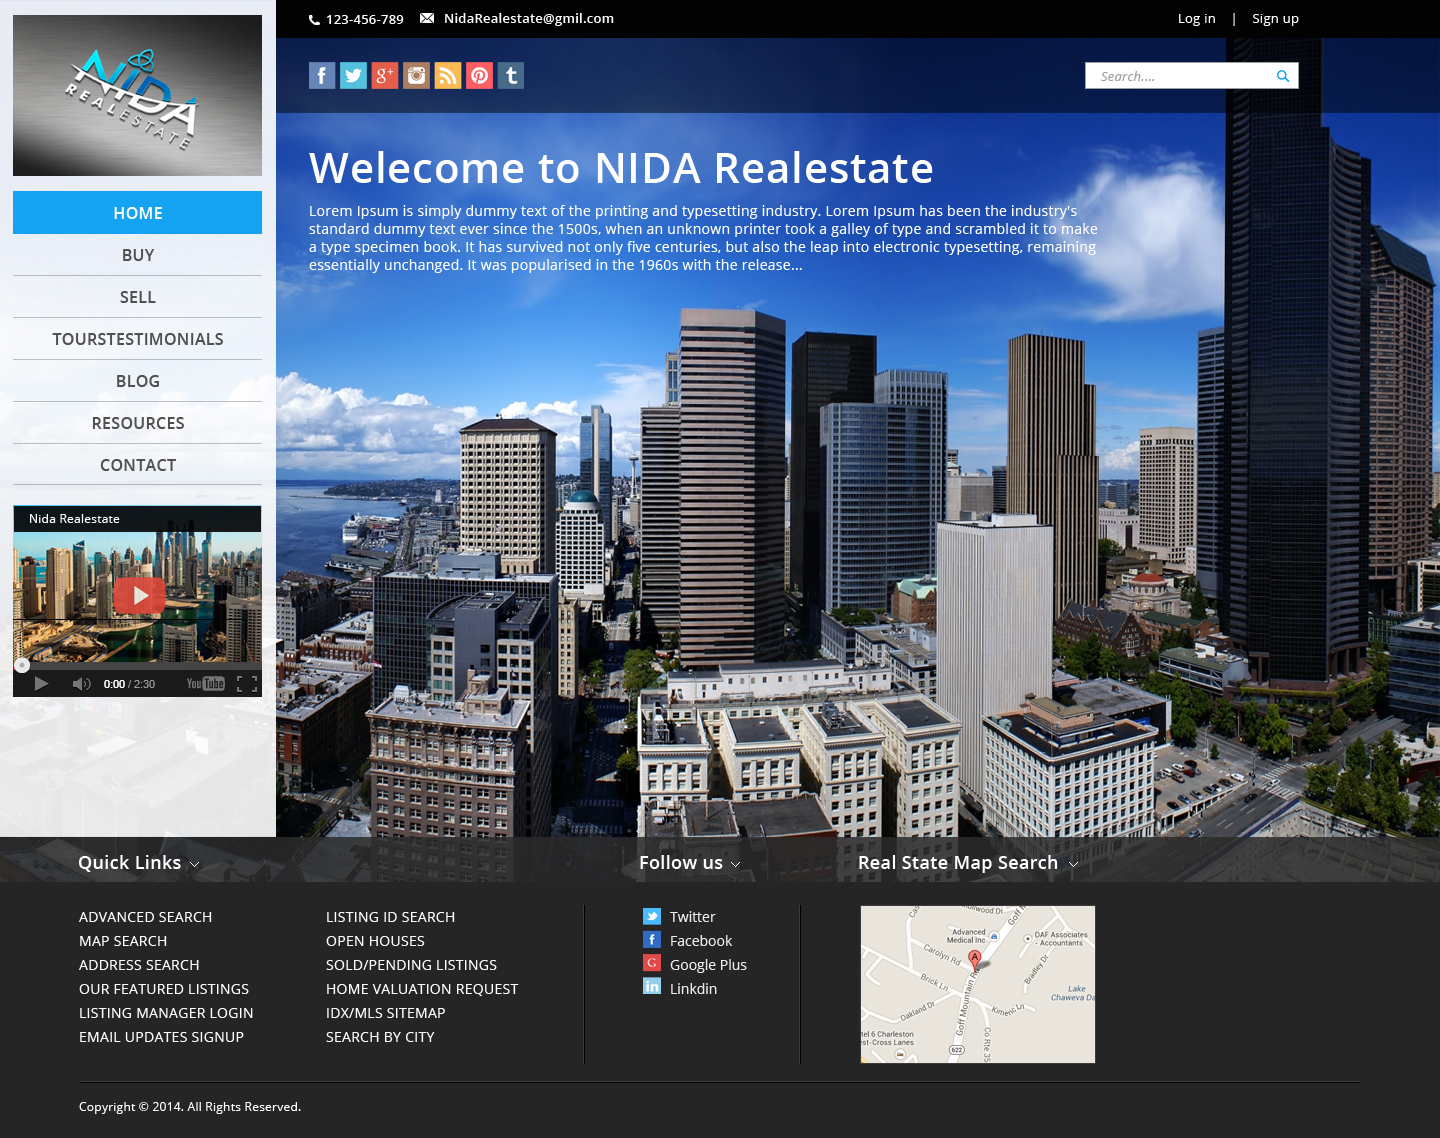Image resolution: width=1440 pixels, height=1138 pixels.
Task: Expand Real State Map Search chevron
Action: tap(1073, 864)
